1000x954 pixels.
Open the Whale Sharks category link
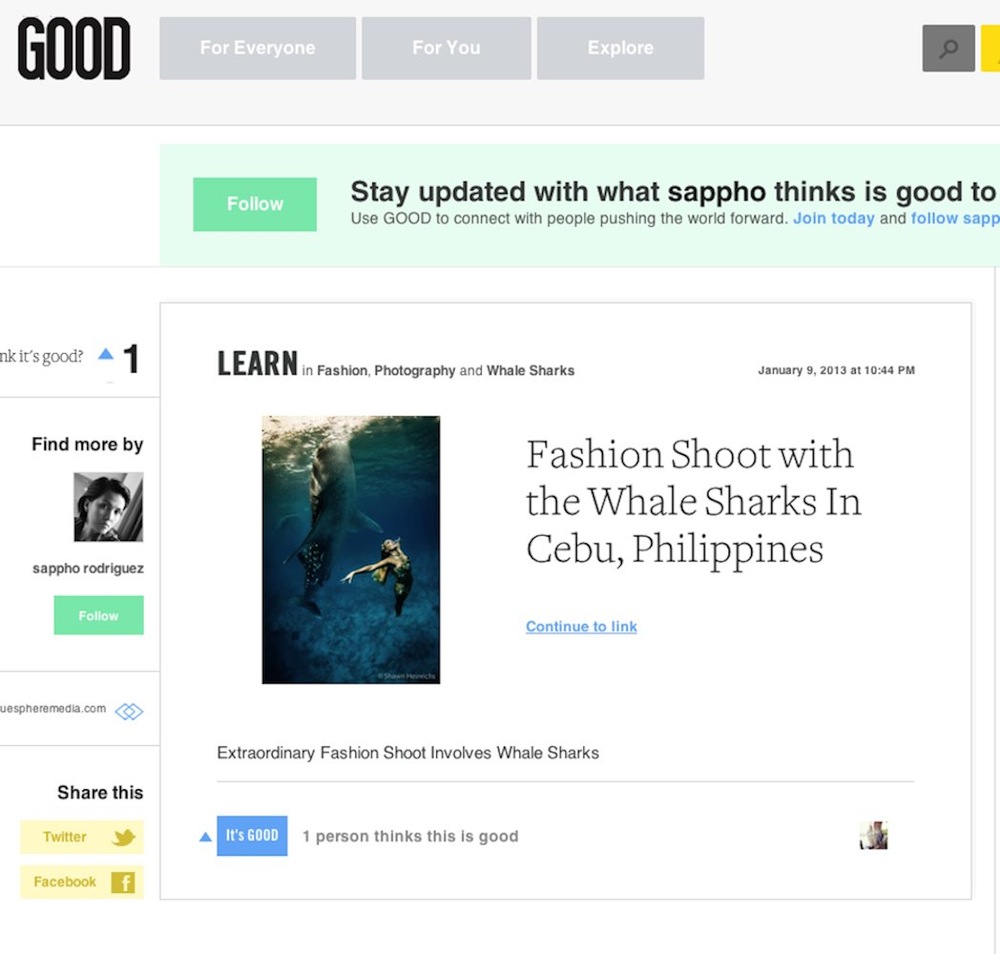pyautogui.click(x=530, y=371)
